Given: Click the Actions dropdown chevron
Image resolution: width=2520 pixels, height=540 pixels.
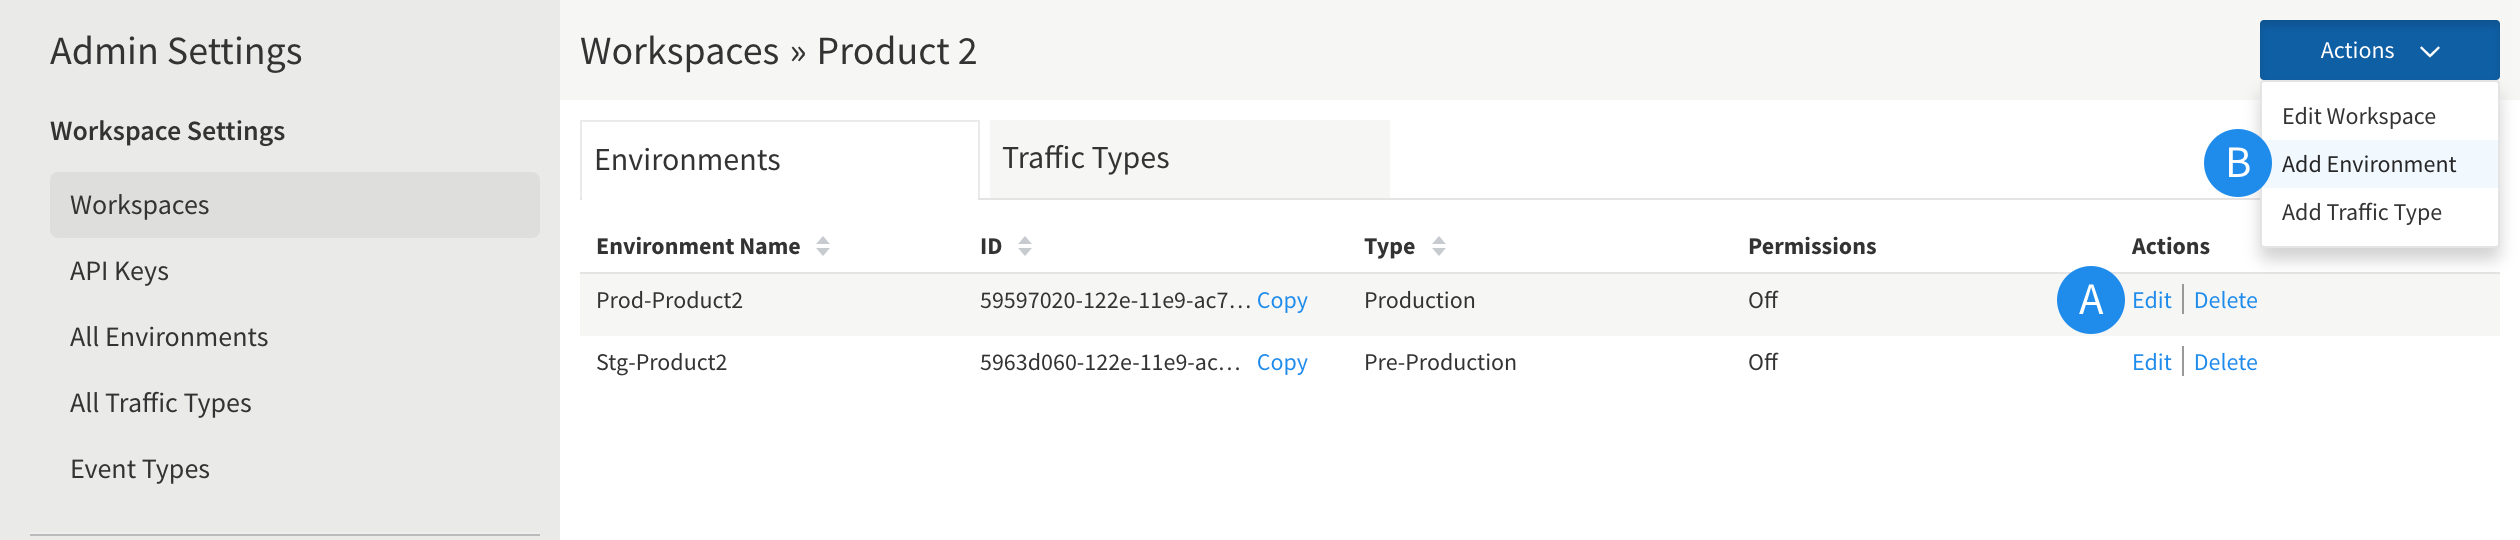Looking at the screenshot, I should [x=2430, y=51].
